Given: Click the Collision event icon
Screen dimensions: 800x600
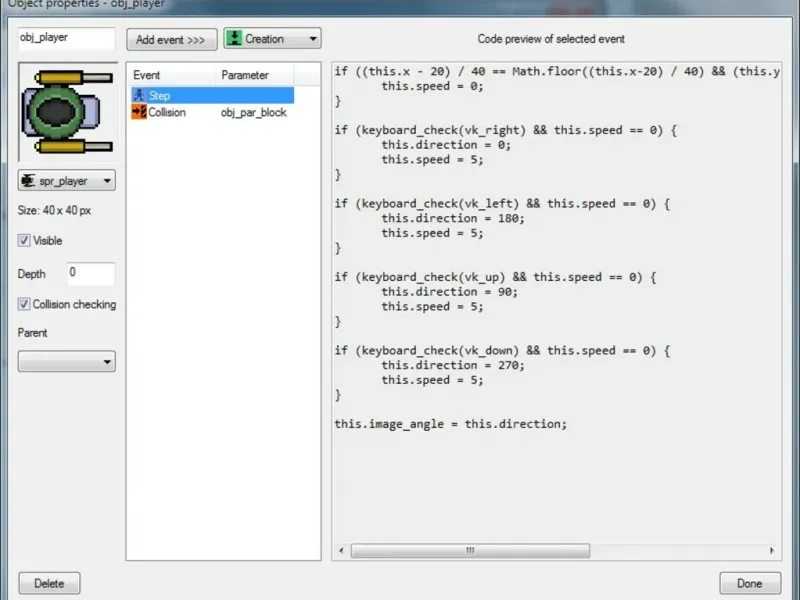Looking at the screenshot, I should point(139,112).
